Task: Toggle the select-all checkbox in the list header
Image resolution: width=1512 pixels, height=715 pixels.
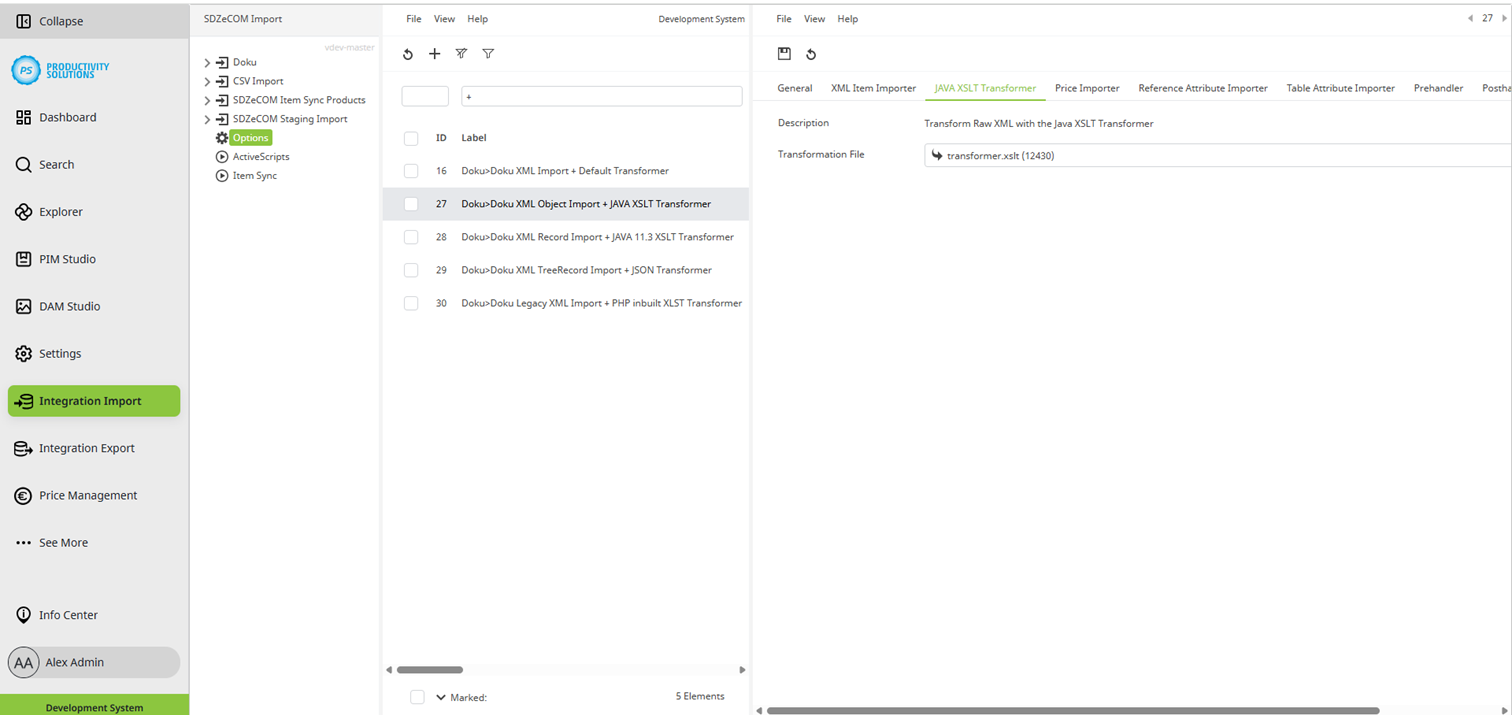Action: (x=410, y=138)
